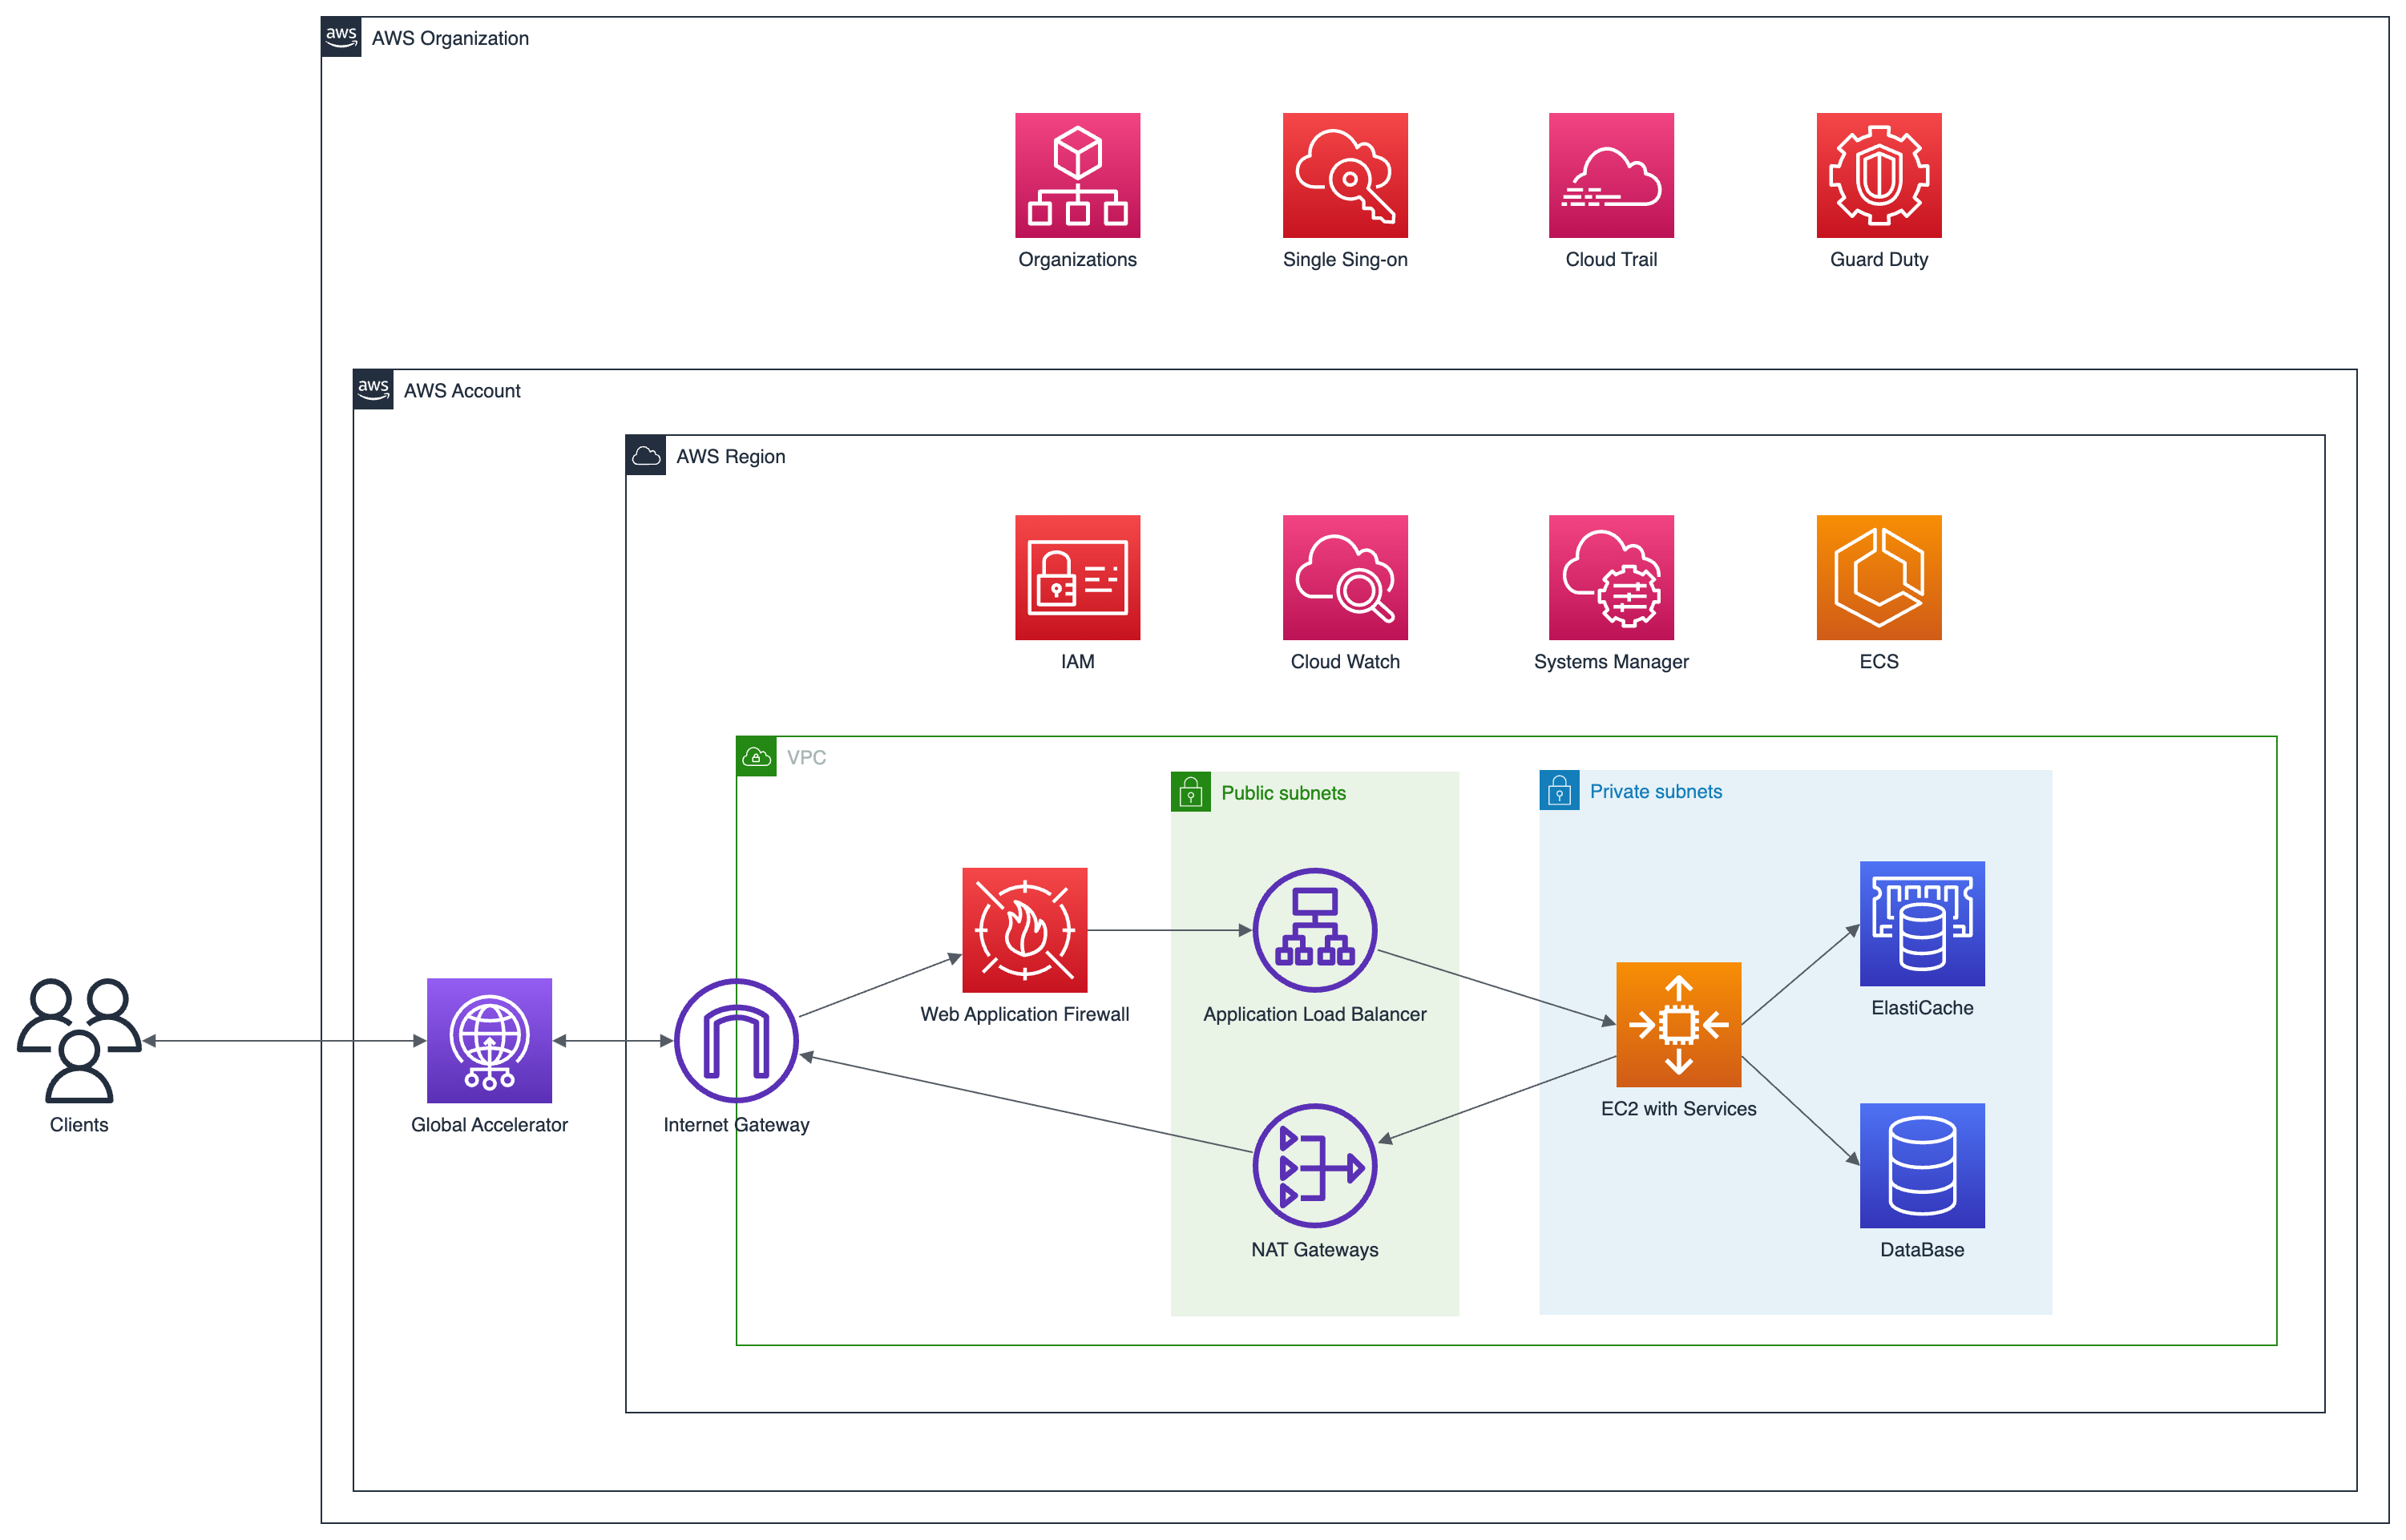Image resolution: width=2406 pixels, height=1540 pixels.
Task: Click the AWS Region label
Action: coord(731,456)
